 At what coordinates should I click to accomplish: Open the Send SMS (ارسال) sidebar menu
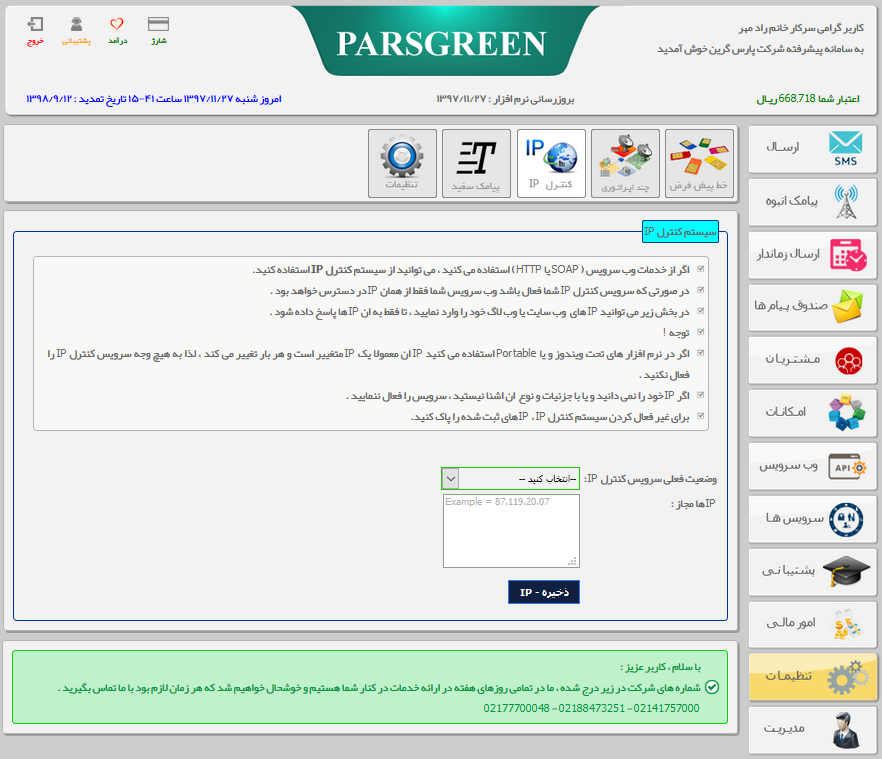coord(812,150)
